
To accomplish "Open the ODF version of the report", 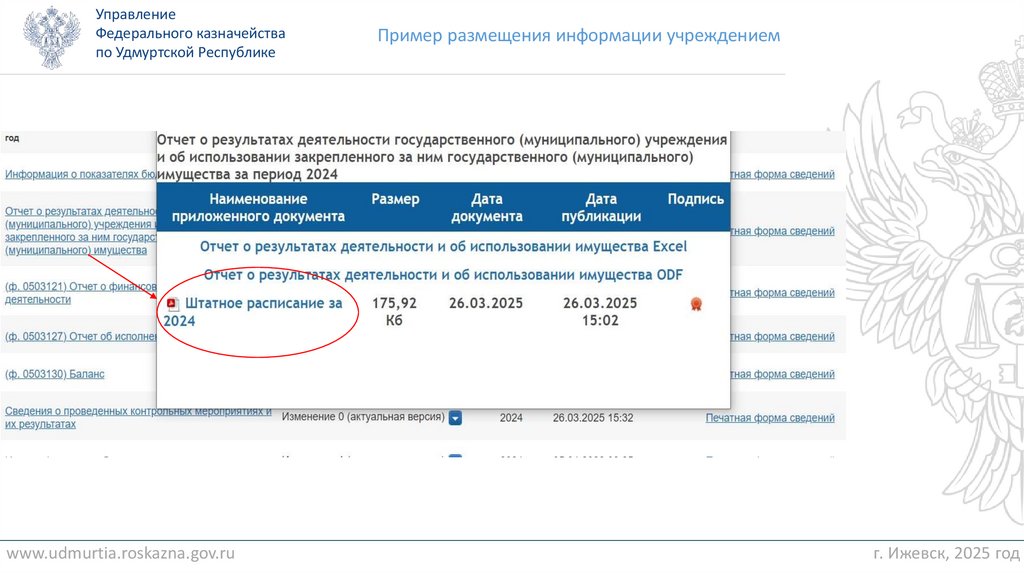I will (x=443, y=275).
